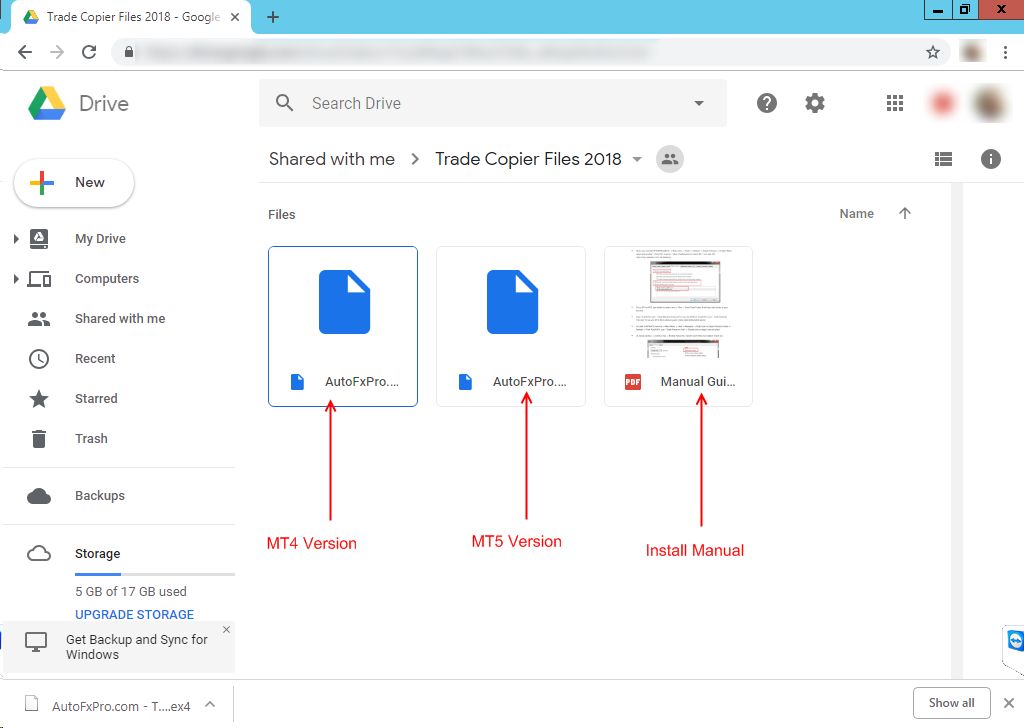Open download item options chevron
1024x728 pixels.
[210, 704]
